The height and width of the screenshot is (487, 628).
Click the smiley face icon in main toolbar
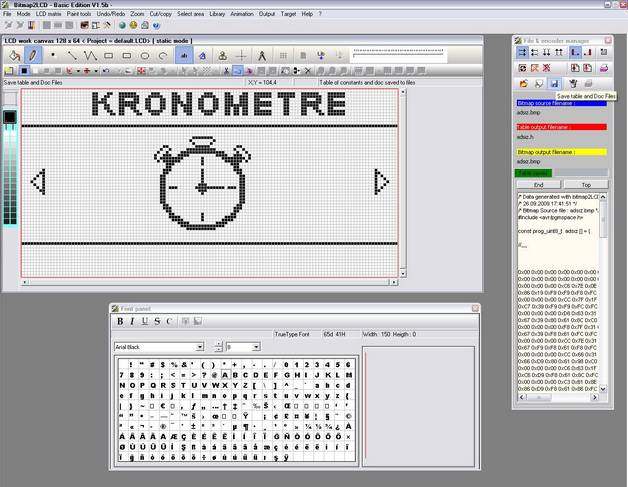tap(133, 25)
